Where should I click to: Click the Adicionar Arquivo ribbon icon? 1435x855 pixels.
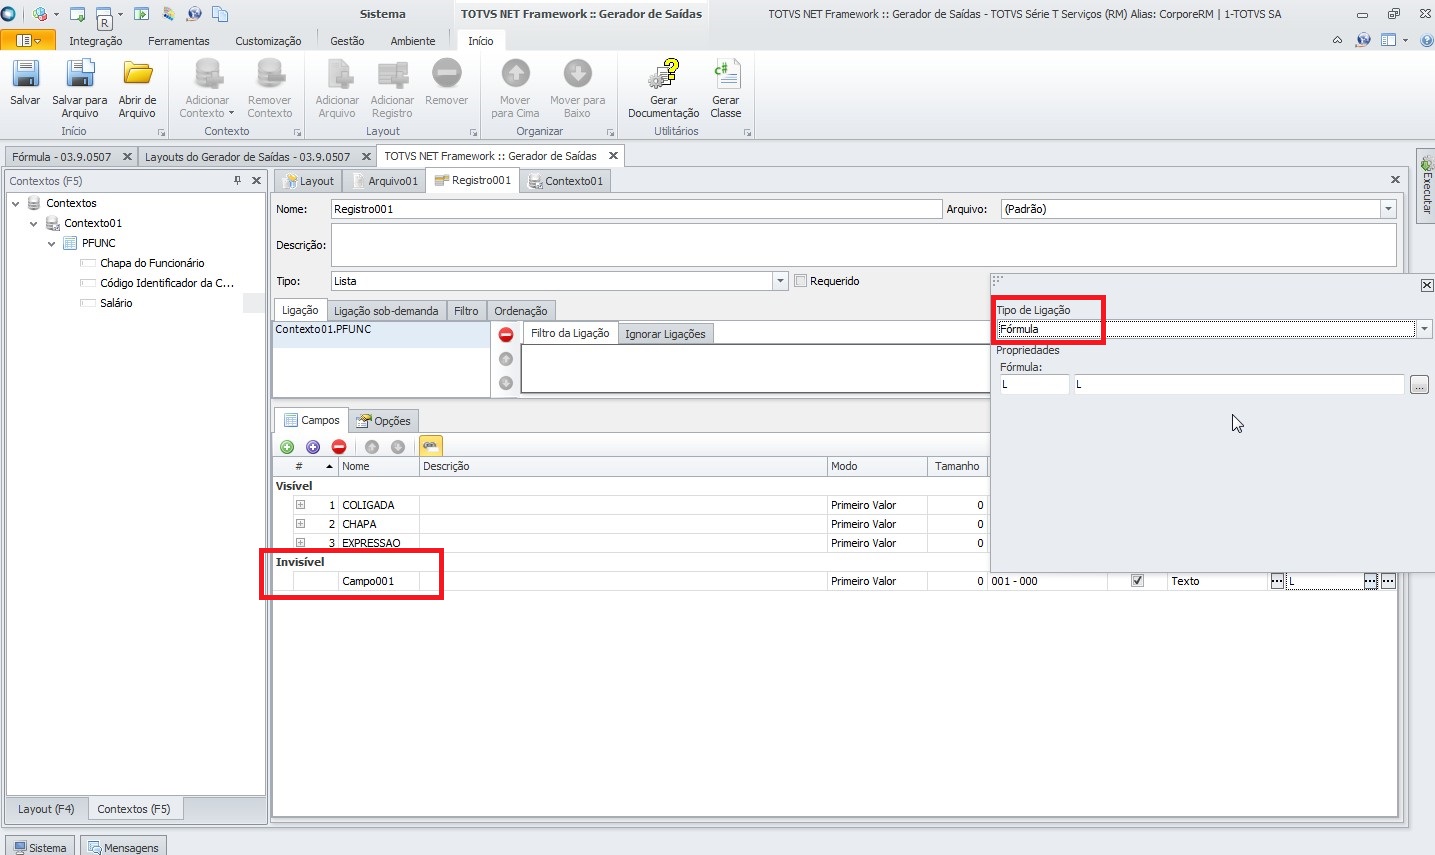pyautogui.click(x=337, y=74)
